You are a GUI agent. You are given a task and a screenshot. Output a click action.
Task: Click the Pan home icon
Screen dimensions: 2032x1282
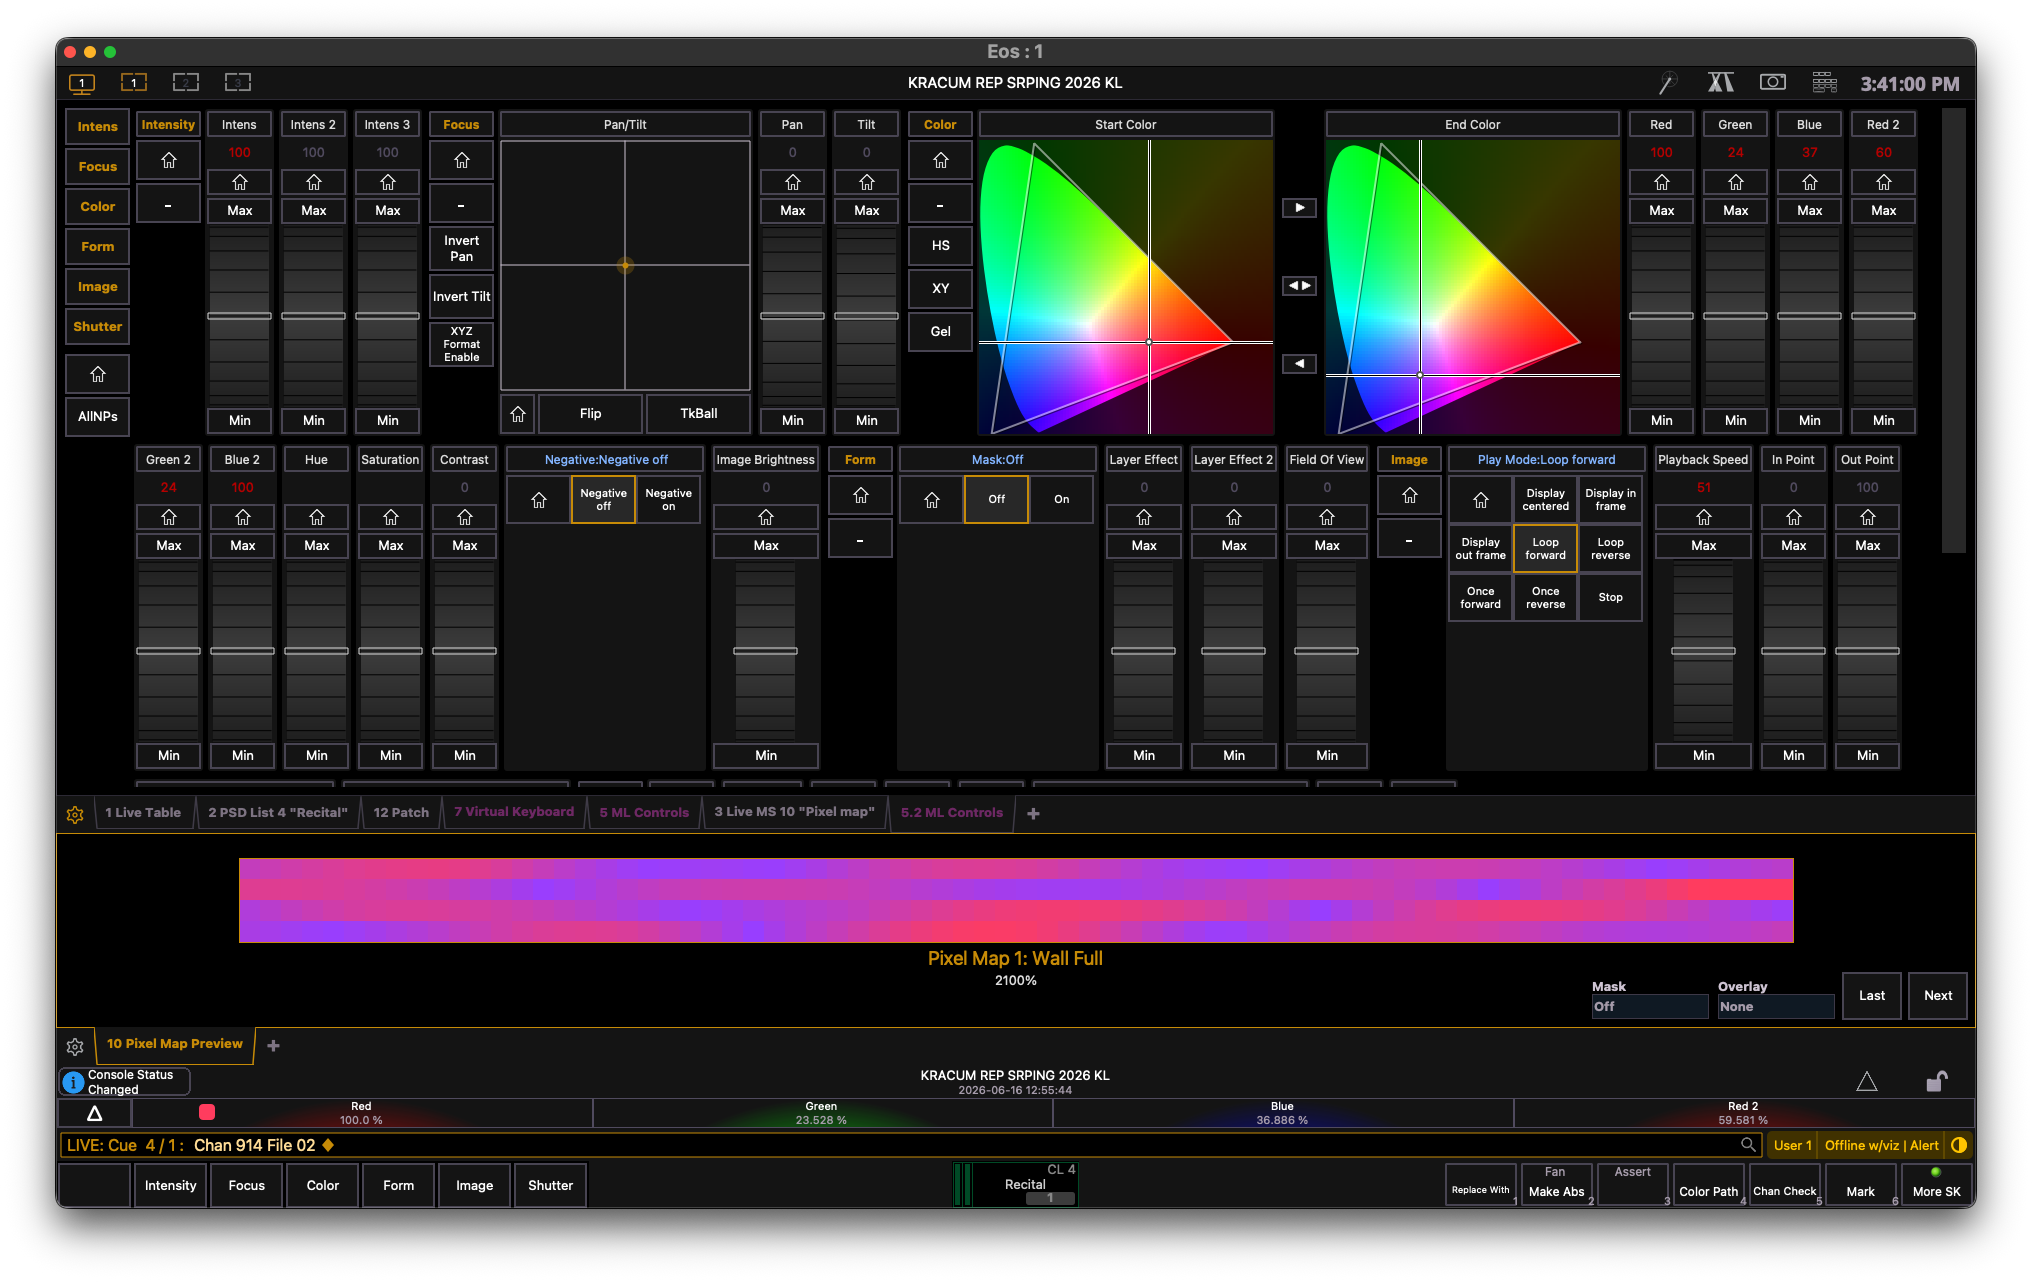pyautogui.click(x=792, y=182)
